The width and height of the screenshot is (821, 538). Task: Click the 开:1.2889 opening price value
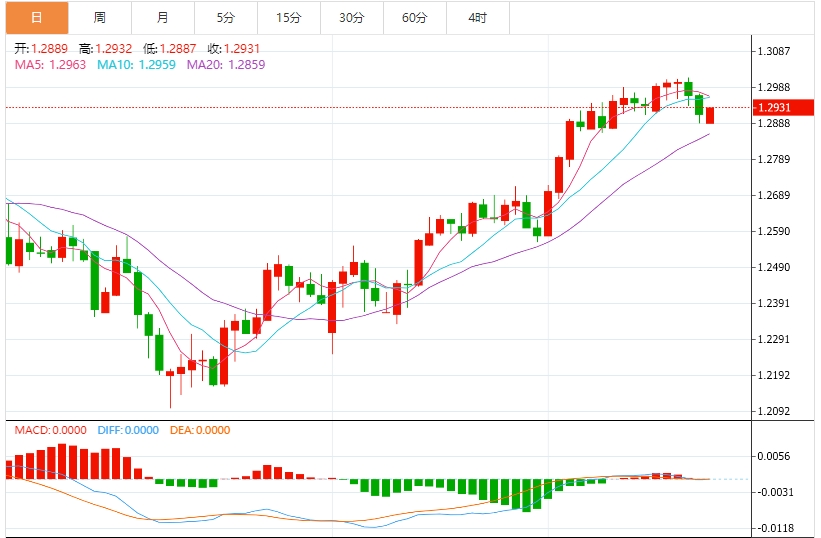(x=40, y=48)
